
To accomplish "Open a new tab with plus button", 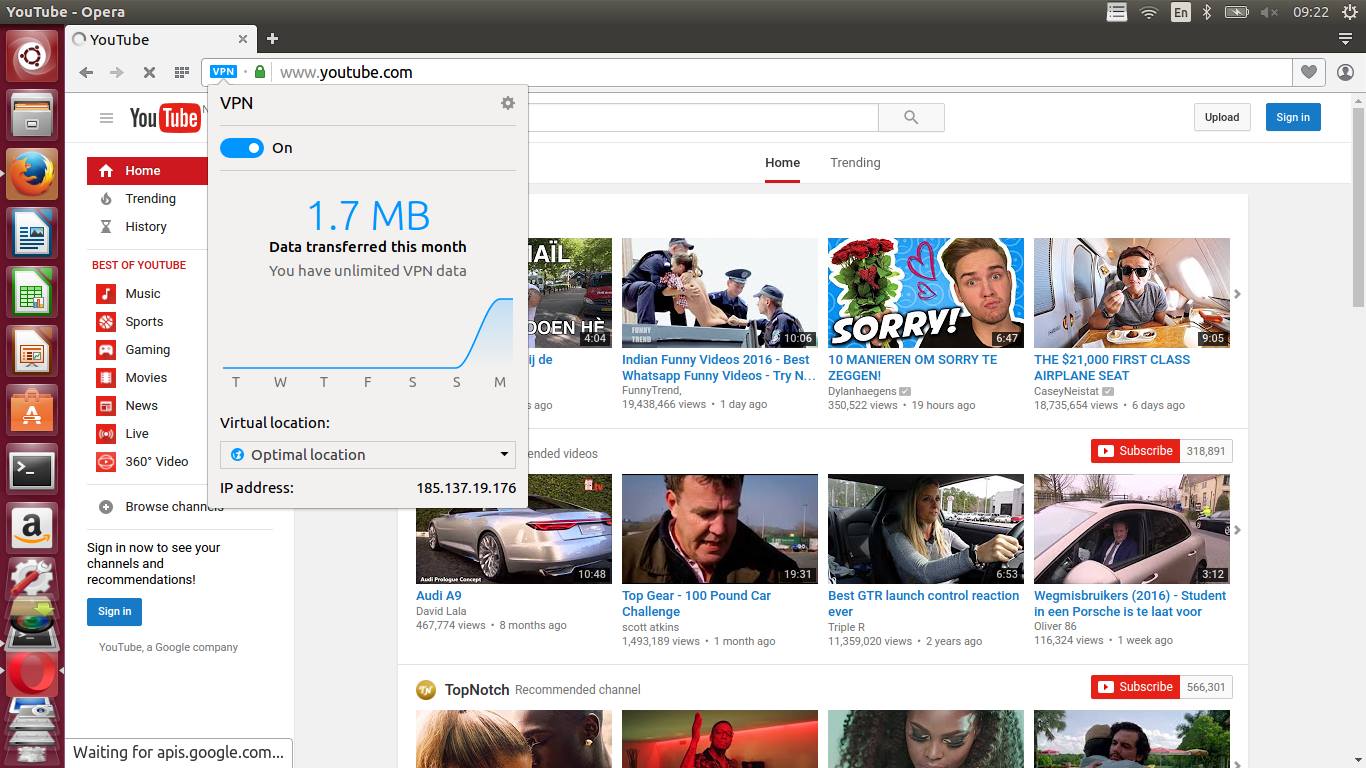I will [x=272, y=39].
